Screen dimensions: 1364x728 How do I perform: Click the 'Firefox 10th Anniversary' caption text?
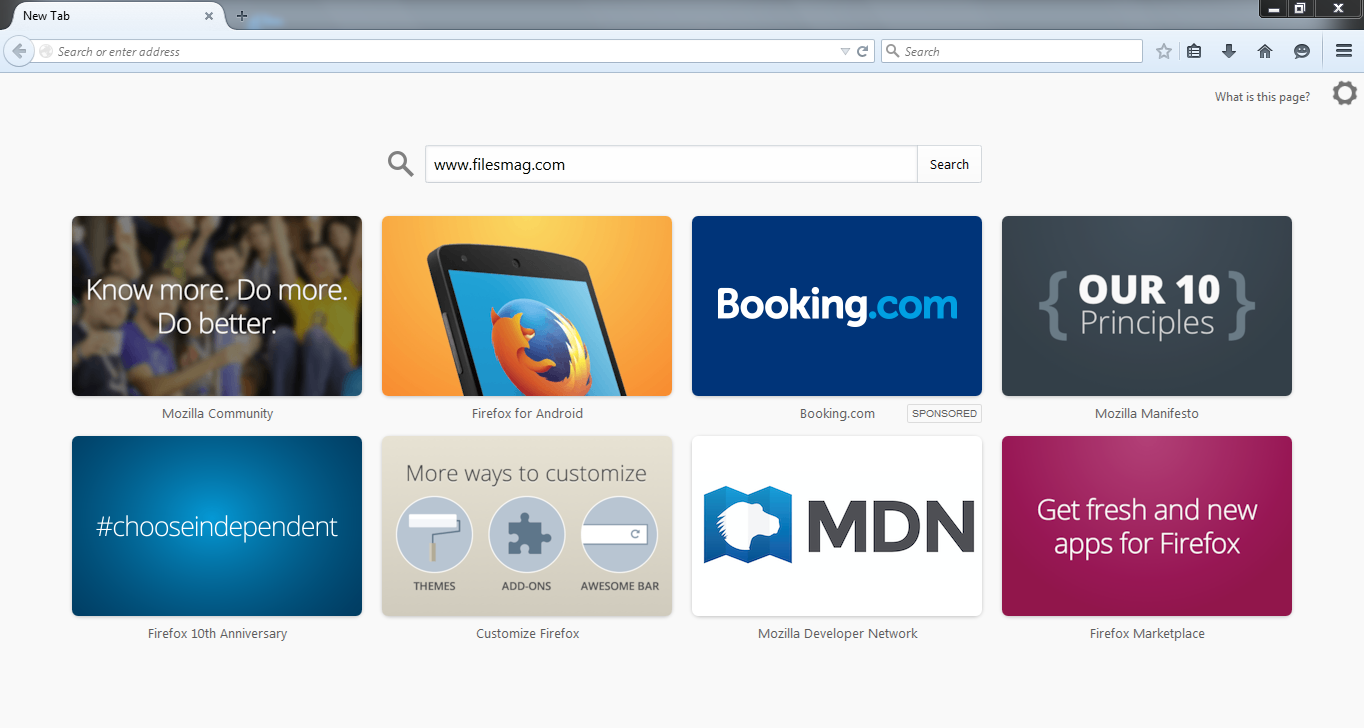[x=217, y=634]
